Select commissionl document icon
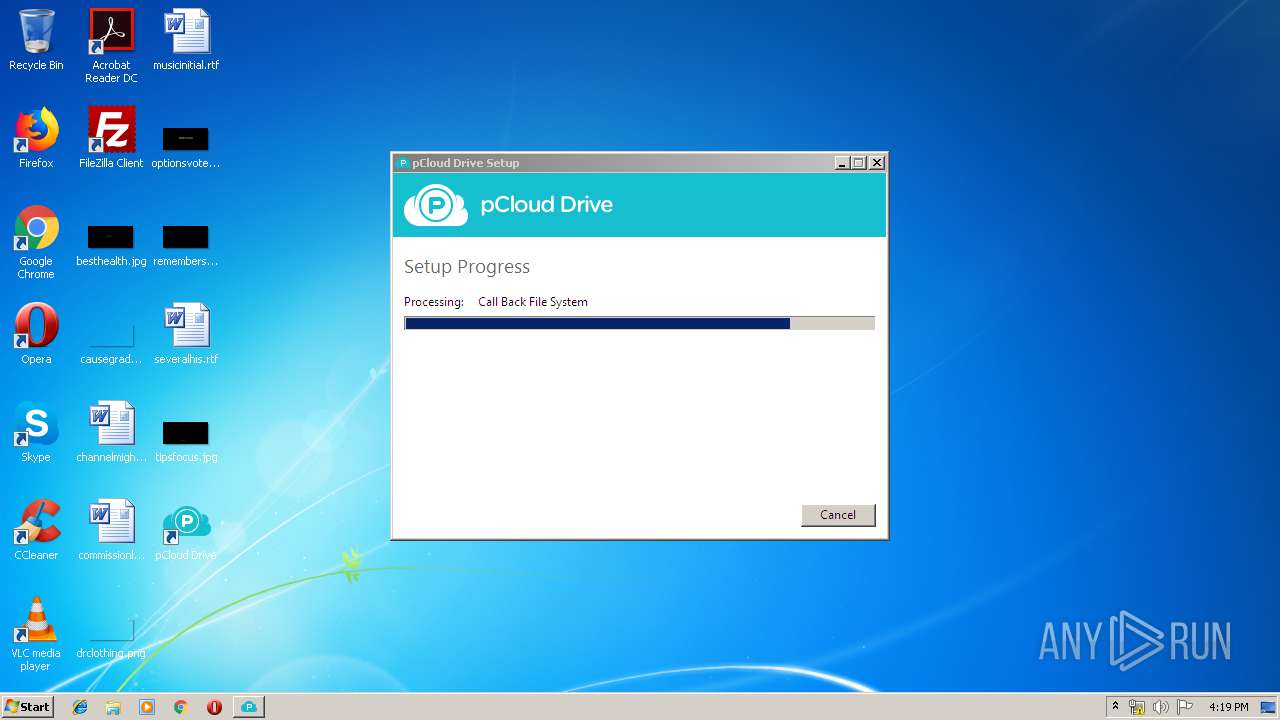Image resolution: width=1280 pixels, height=720 pixels. point(111,530)
